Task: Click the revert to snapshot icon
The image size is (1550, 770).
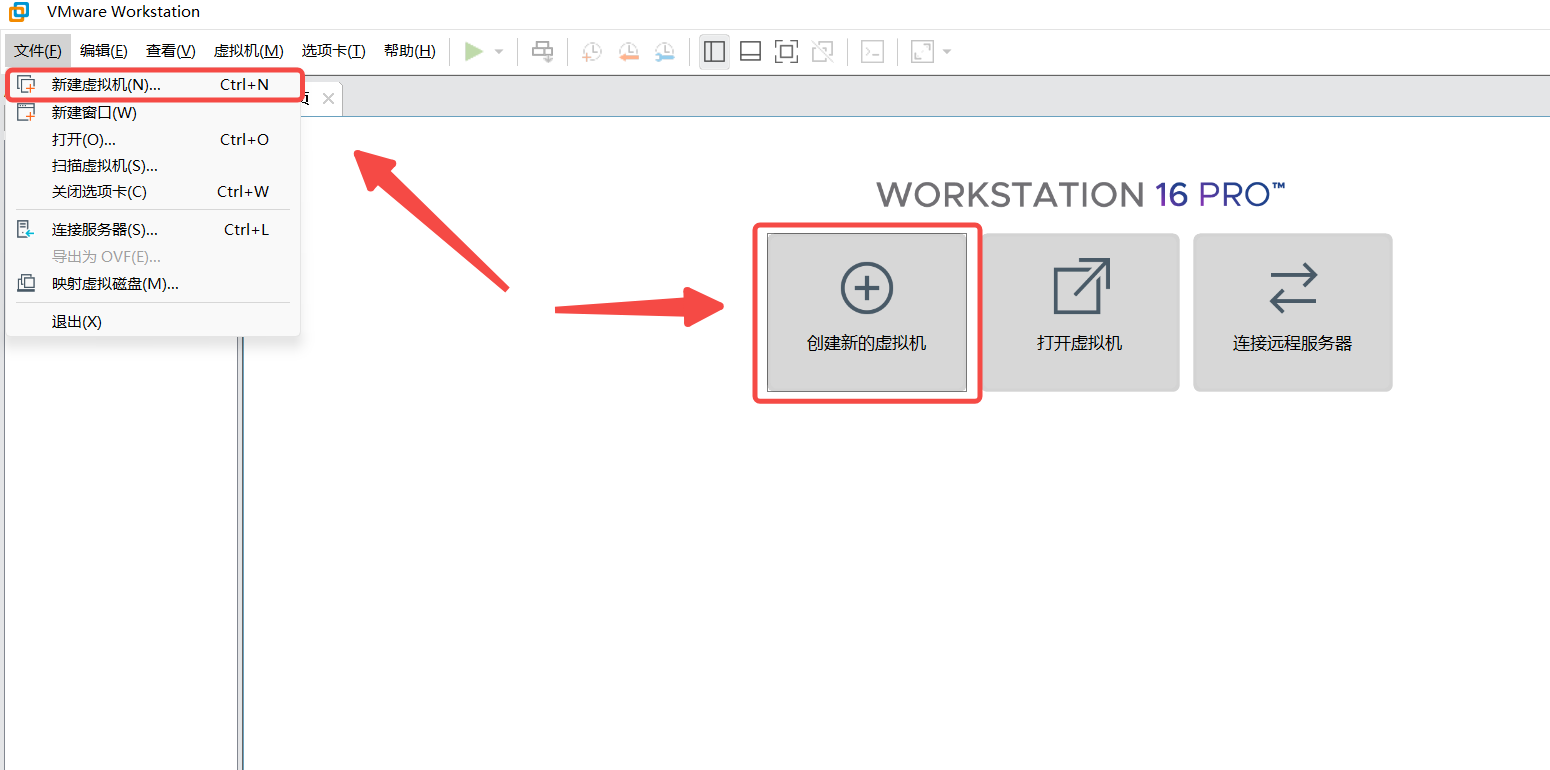Action: 628,51
